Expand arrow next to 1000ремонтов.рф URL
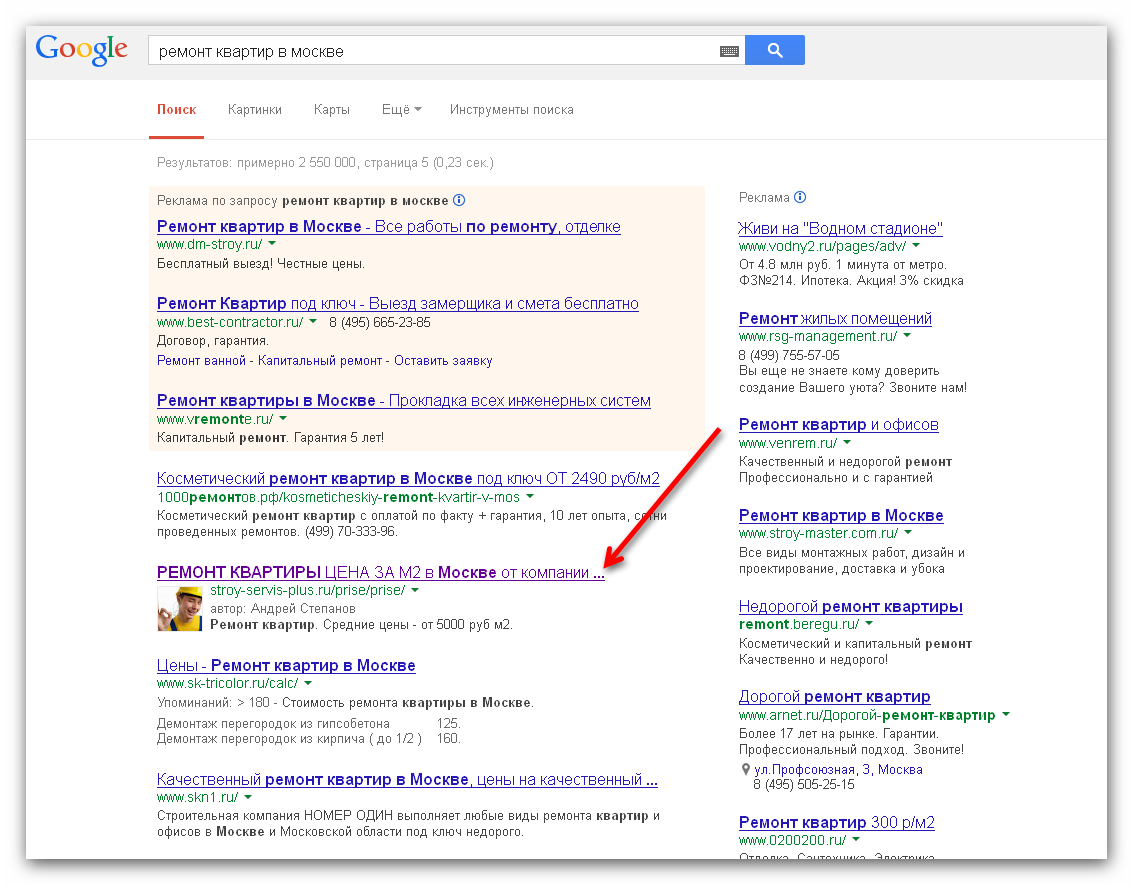1133x885 pixels. pyautogui.click(x=530, y=496)
